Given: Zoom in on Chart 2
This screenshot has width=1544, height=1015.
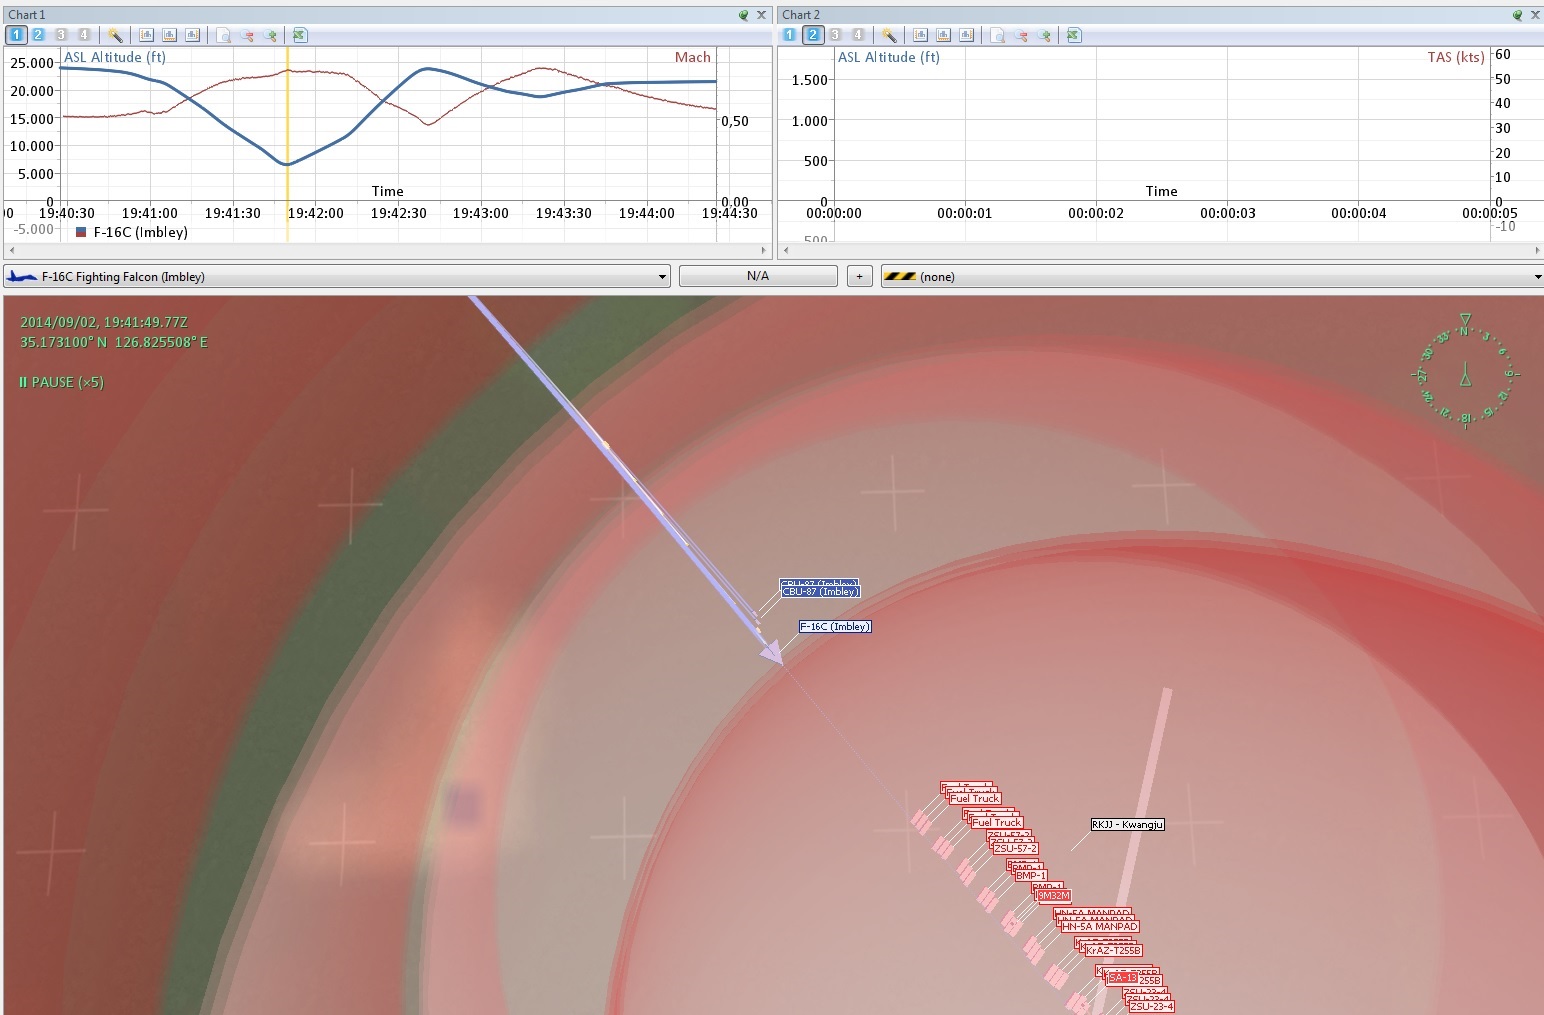Looking at the screenshot, I should tap(1045, 35).
